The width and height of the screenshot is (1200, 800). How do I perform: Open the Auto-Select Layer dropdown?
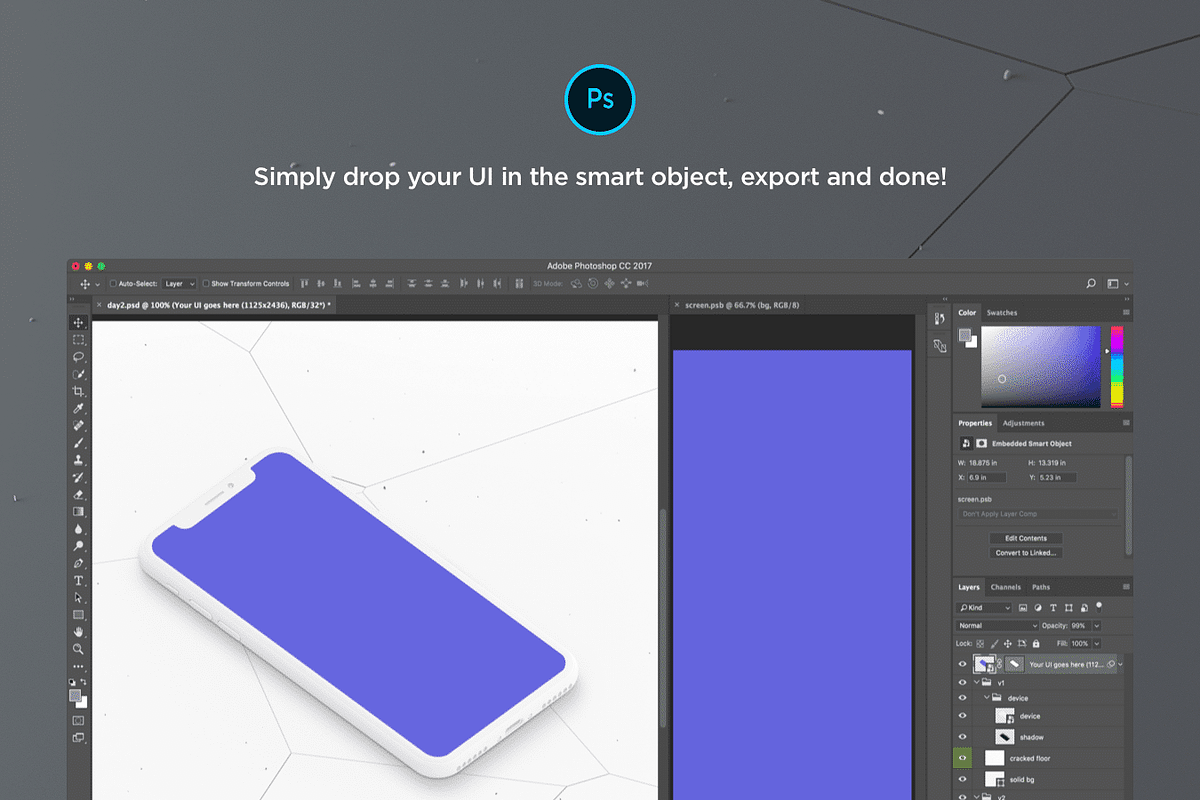pos(179,284)
